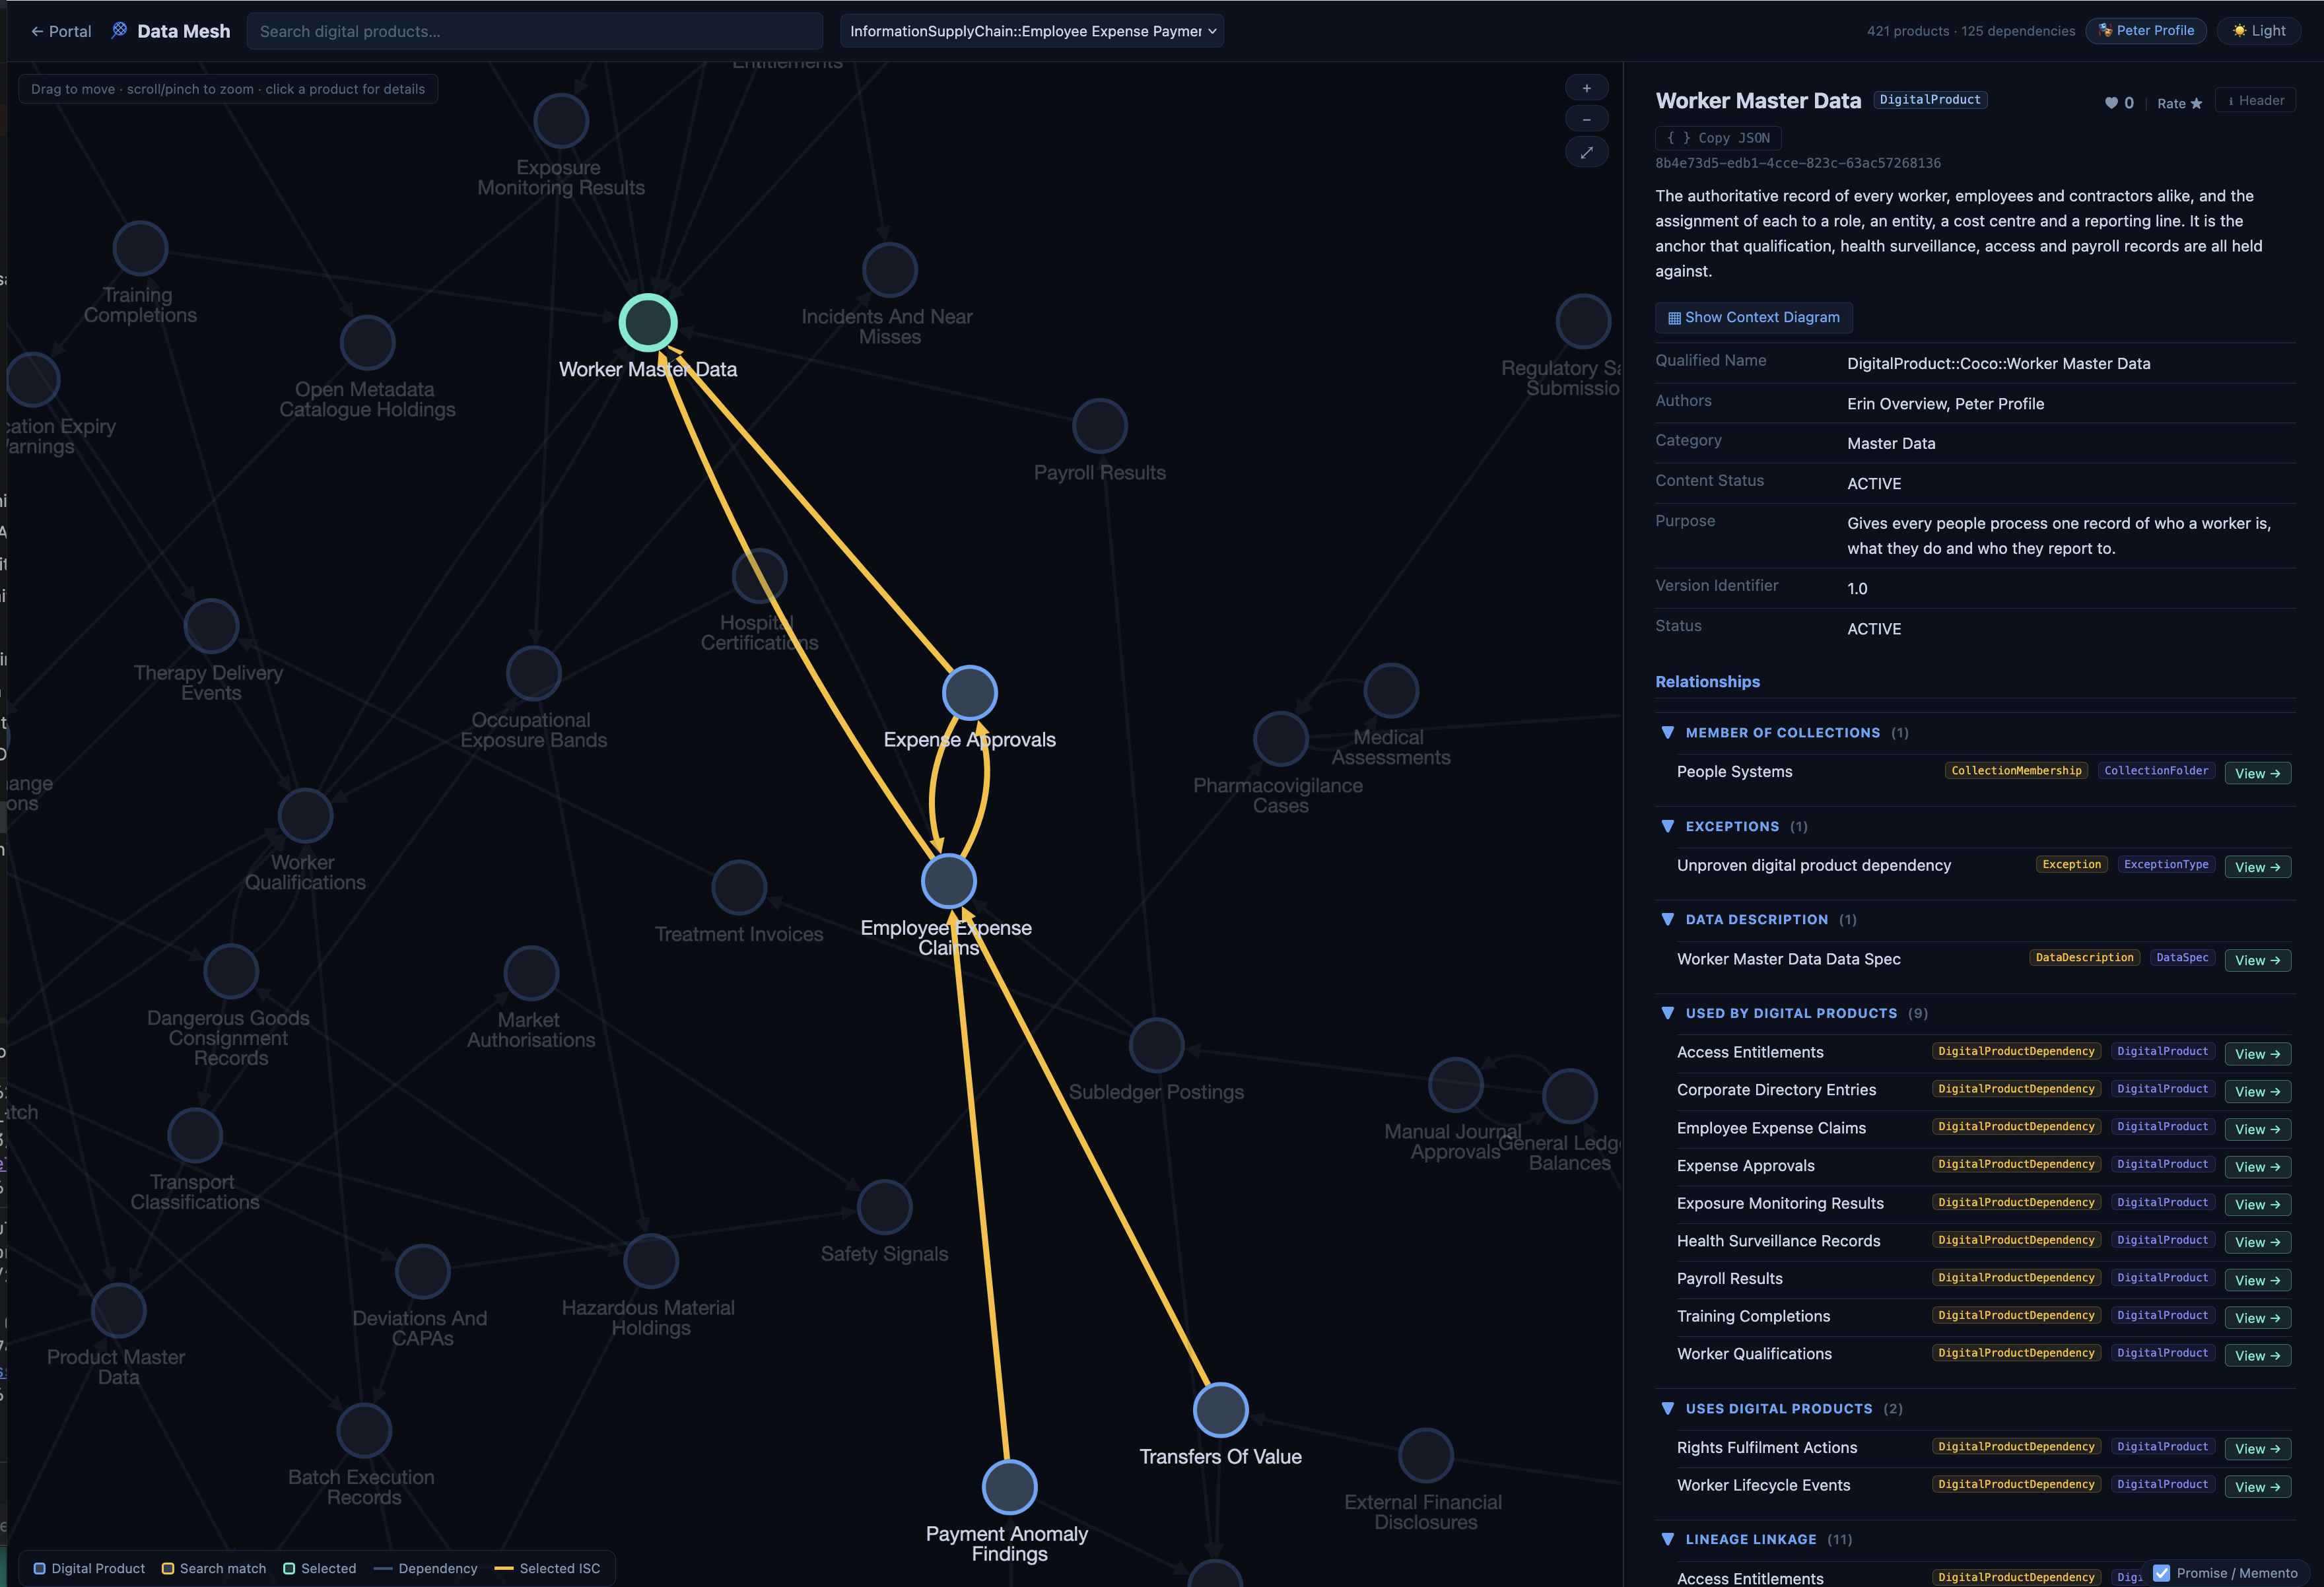Go back to Portal
The height and width of the screenshot is (1587, 2324).
(x=61, y=31)
